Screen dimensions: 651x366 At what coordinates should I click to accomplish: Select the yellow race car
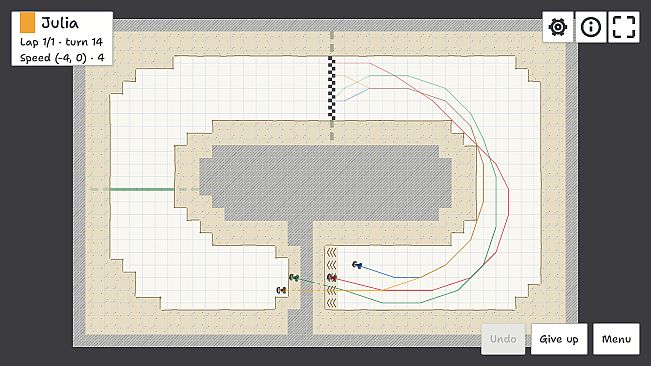pos(281,290)
